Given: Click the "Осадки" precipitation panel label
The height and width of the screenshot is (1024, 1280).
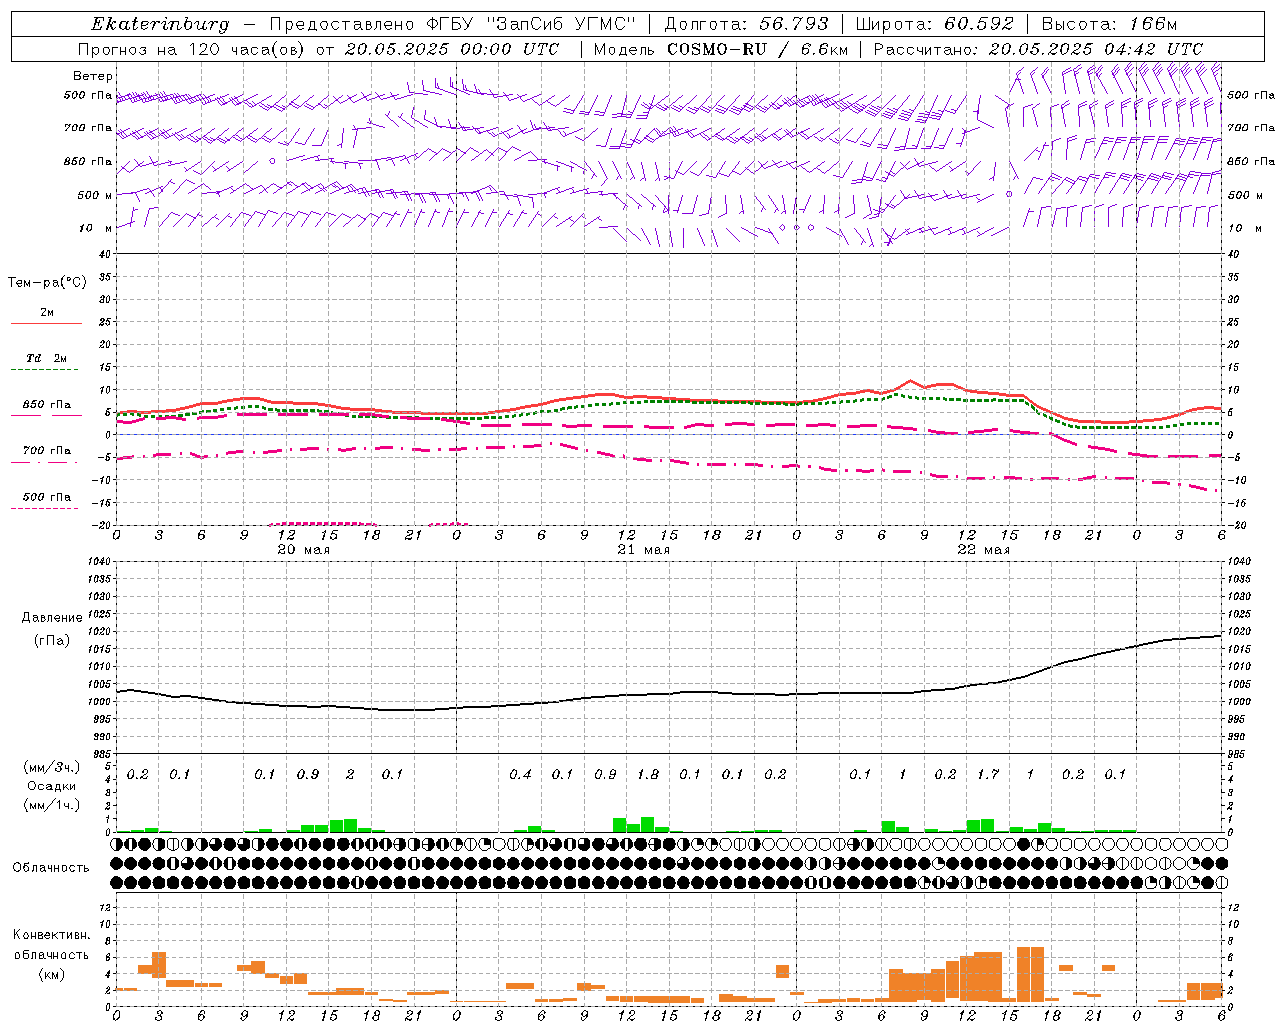Looking at the screenshot, I should (x=51, y=786).
